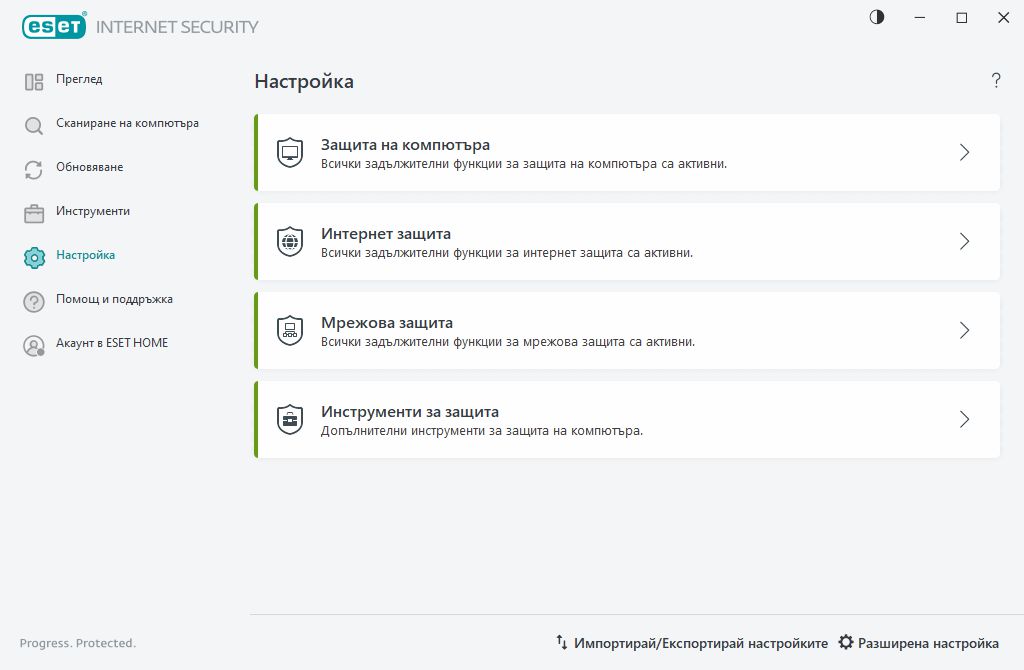
Task: Click Импортирай/Експортирай настройките link
Action: pos(692,643)
